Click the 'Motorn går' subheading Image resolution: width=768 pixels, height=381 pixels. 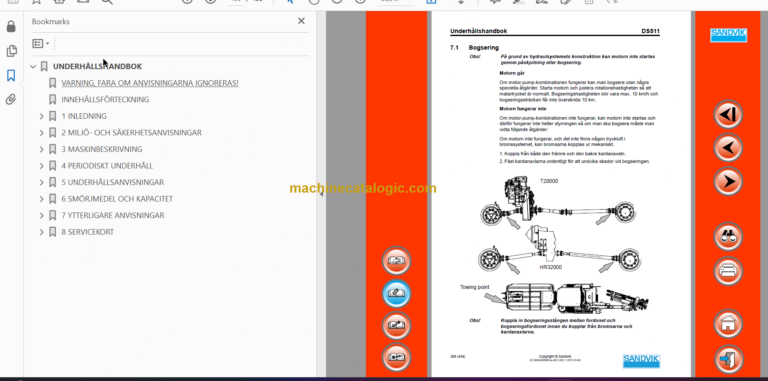pos(511,73)
